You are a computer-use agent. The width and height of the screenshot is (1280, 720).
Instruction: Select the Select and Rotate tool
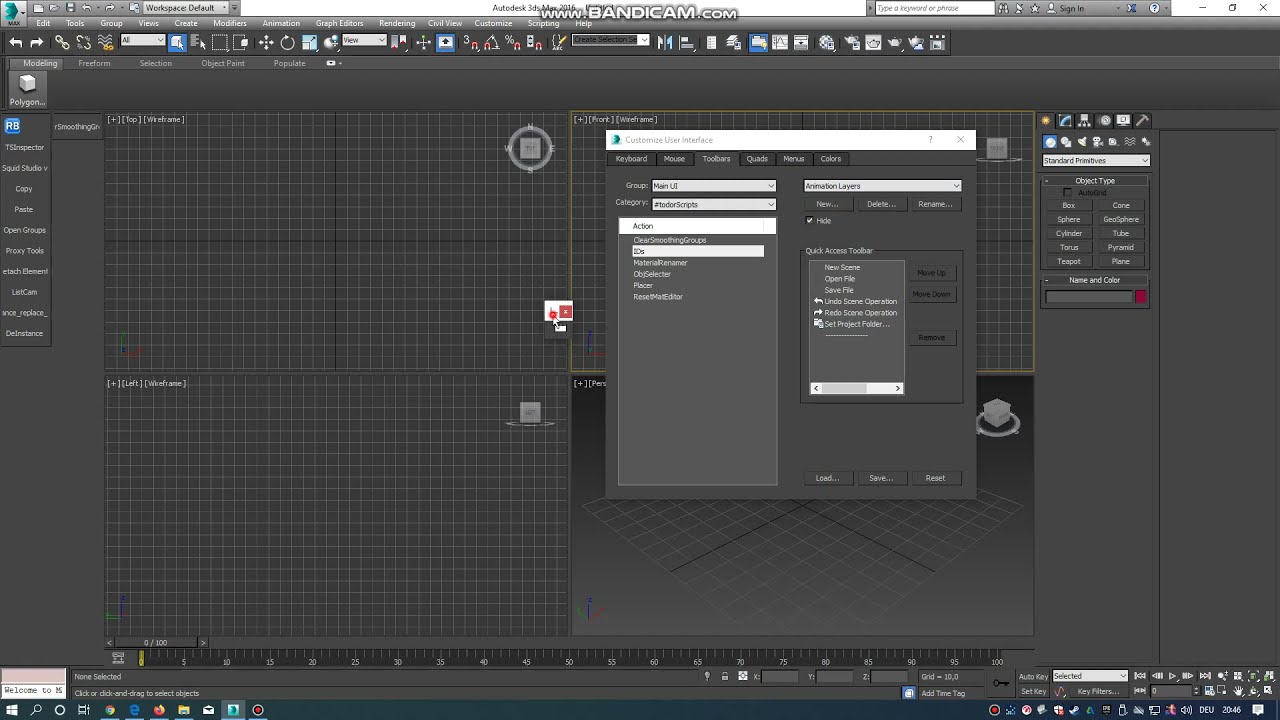coord(288,42)
